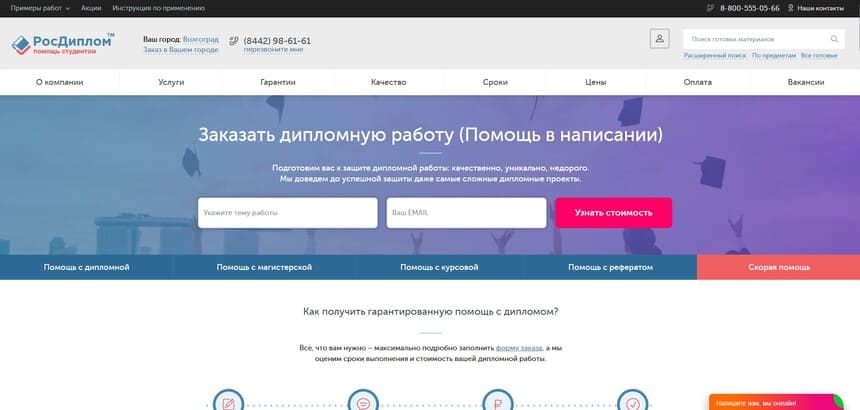Click the phone icon next to 8-800-555-05-66
The width and height of the screenshot is (860, 410).
(710, 8)
